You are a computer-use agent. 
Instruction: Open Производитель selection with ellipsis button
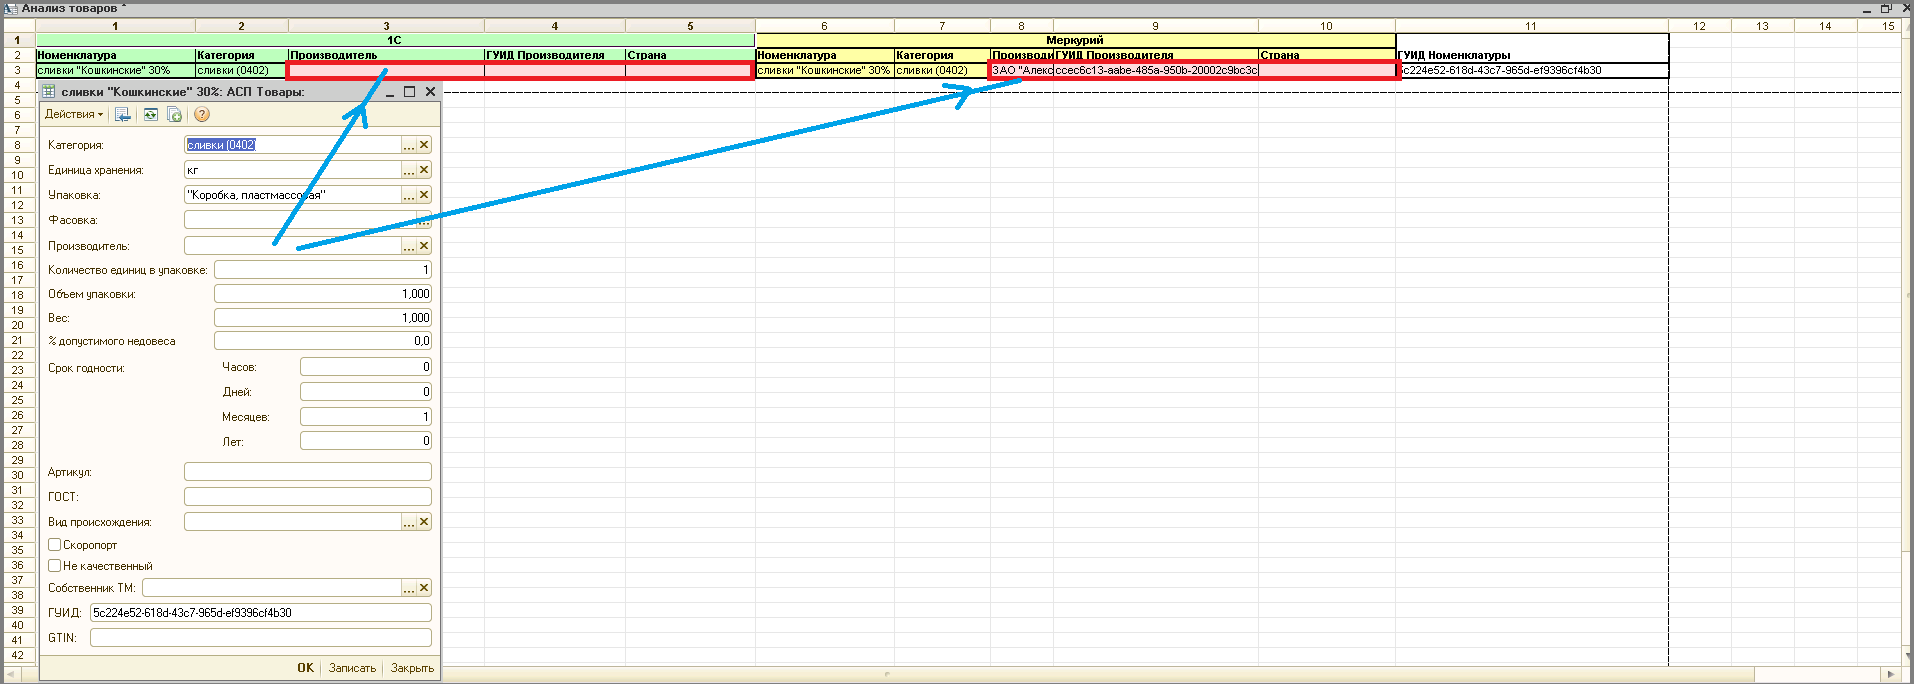[x=408, y=246]
